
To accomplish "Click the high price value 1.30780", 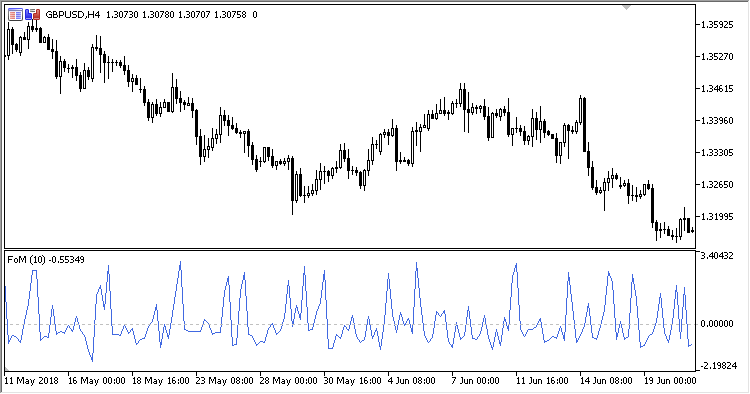I will click(x=158, y=15).
